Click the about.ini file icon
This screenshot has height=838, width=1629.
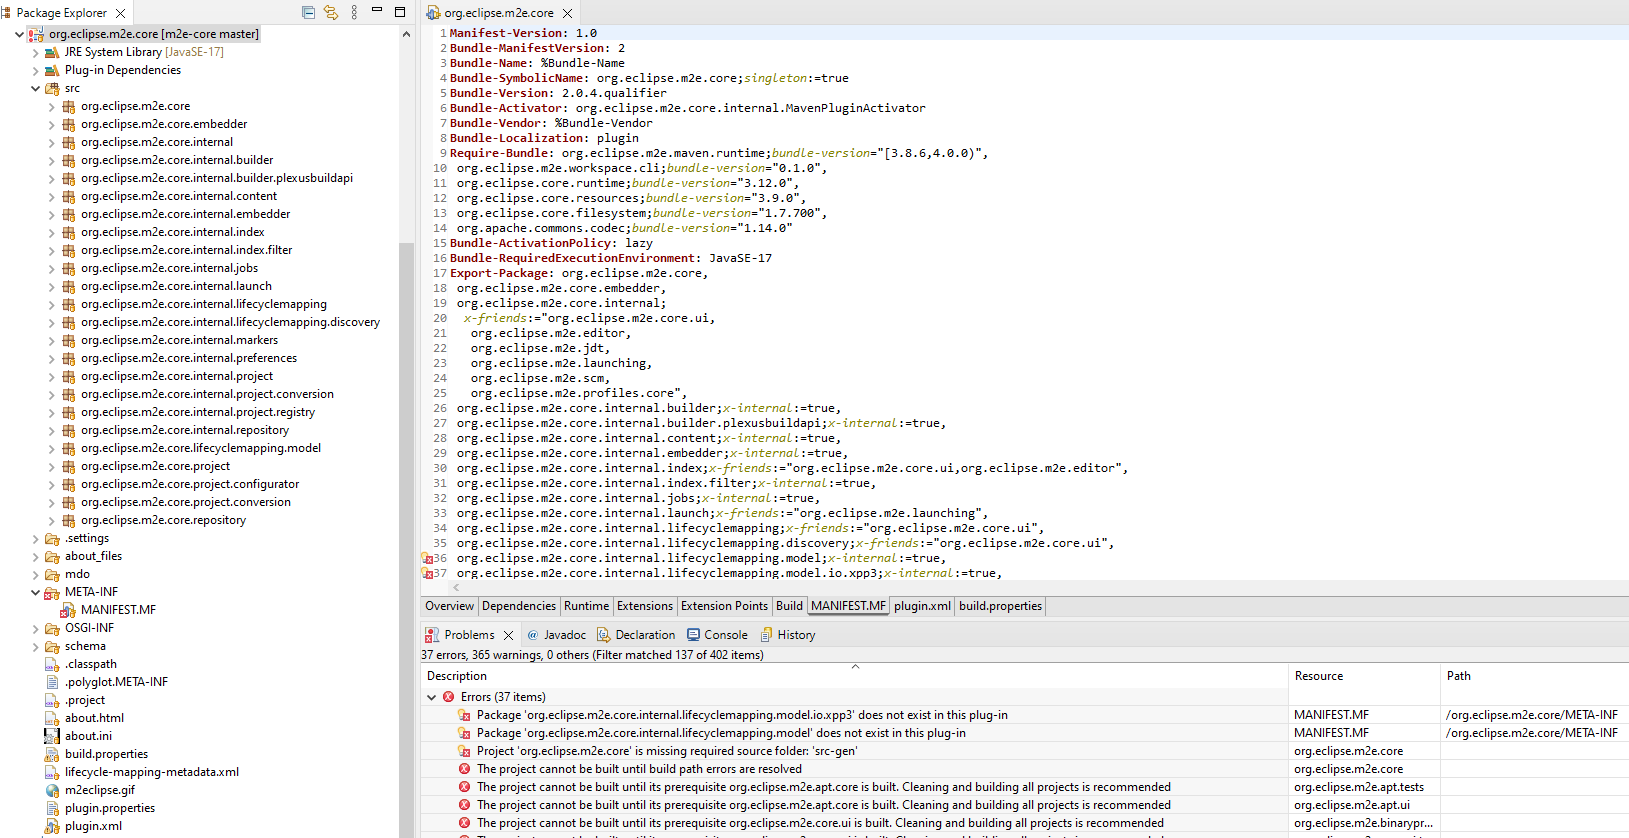coord(52,736)
